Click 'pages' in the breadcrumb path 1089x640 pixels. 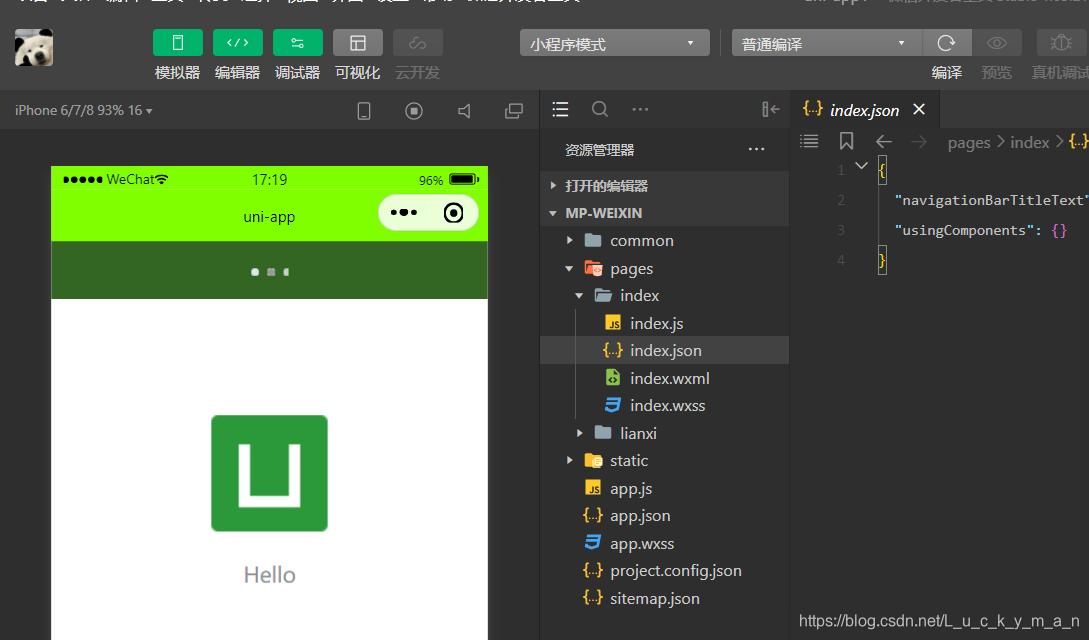pos(969,143)
